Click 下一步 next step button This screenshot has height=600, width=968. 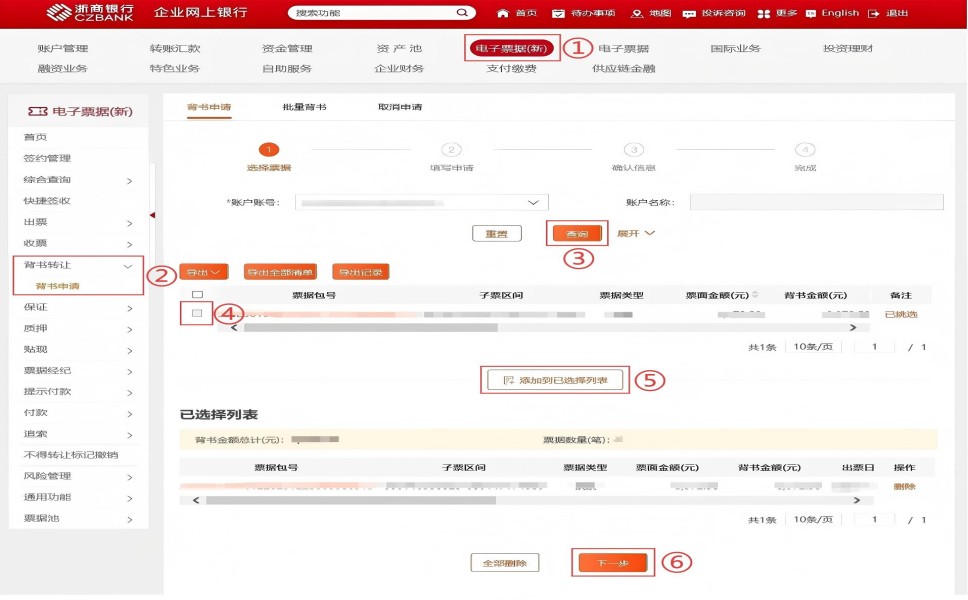613,563
